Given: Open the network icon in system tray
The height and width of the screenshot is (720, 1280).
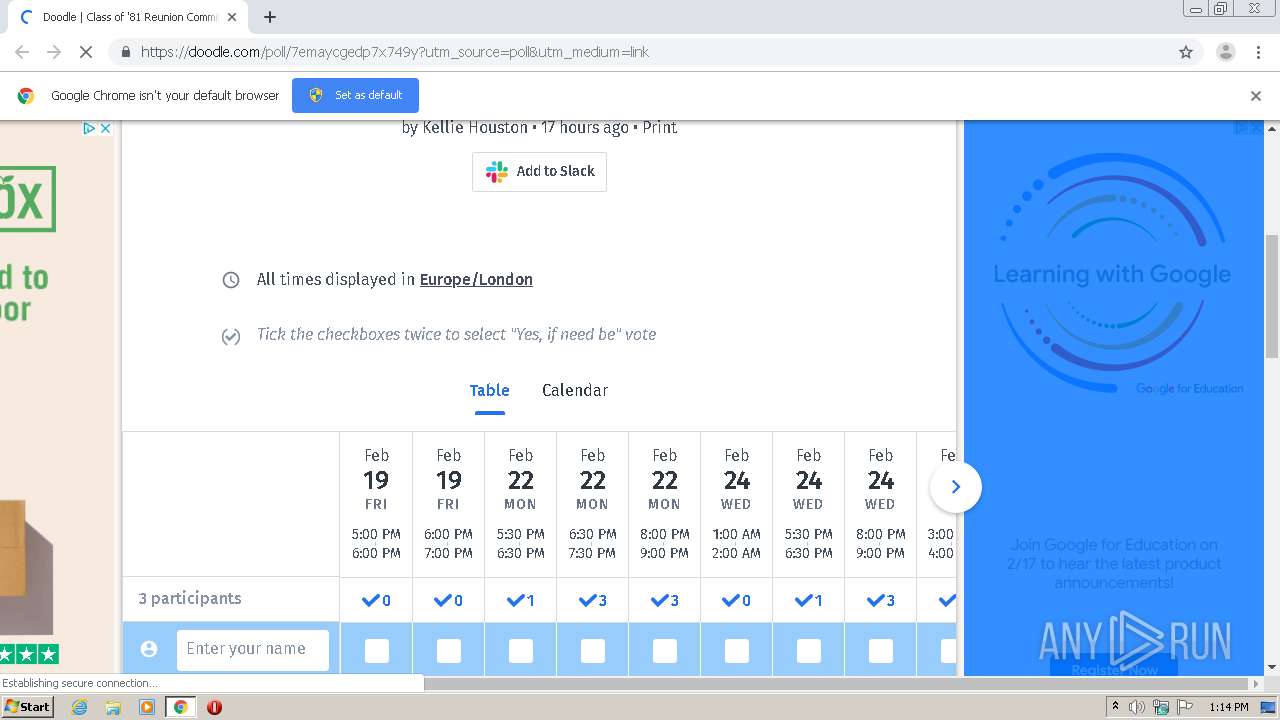Looking at the screenshot, I should point(1161,707).
